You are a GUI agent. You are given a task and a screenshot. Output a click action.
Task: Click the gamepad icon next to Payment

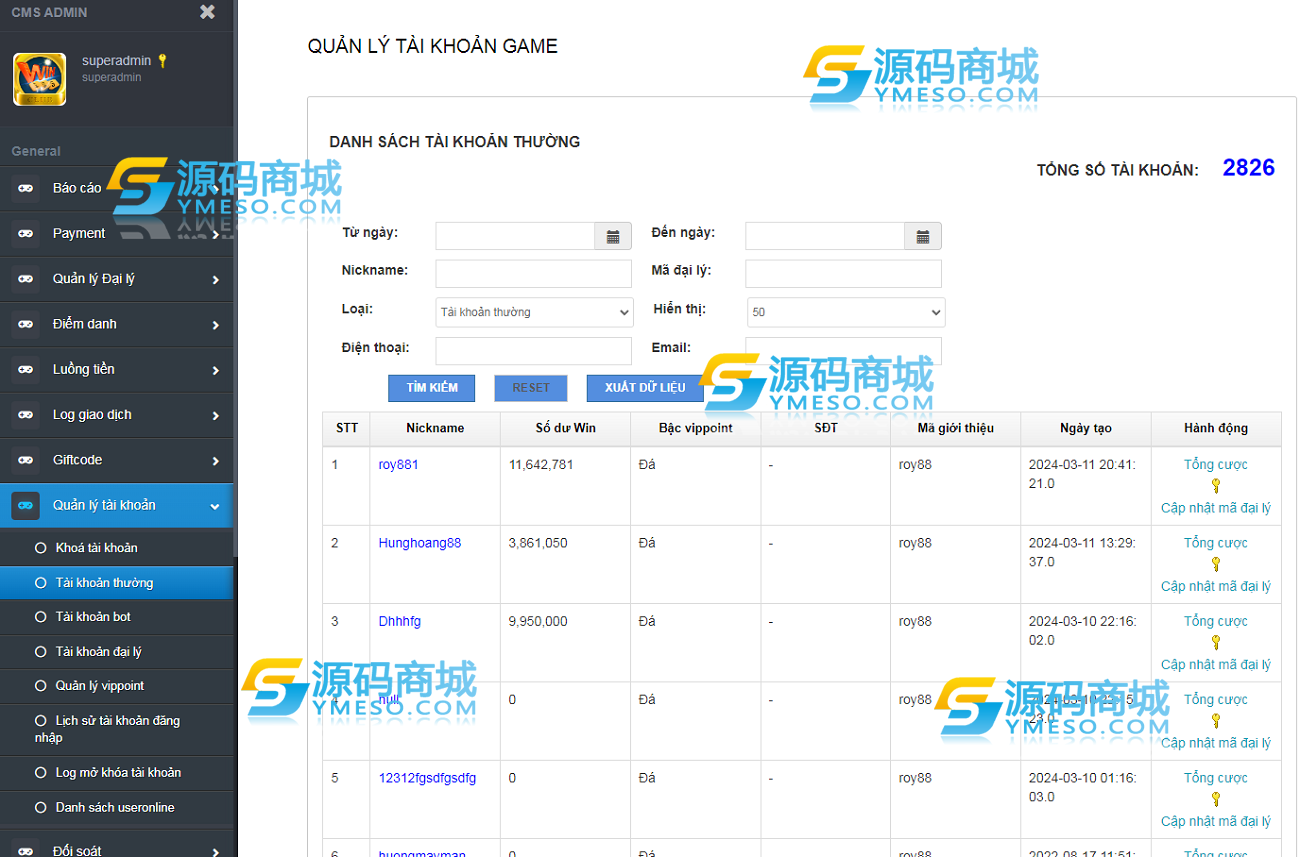(26, 233)
